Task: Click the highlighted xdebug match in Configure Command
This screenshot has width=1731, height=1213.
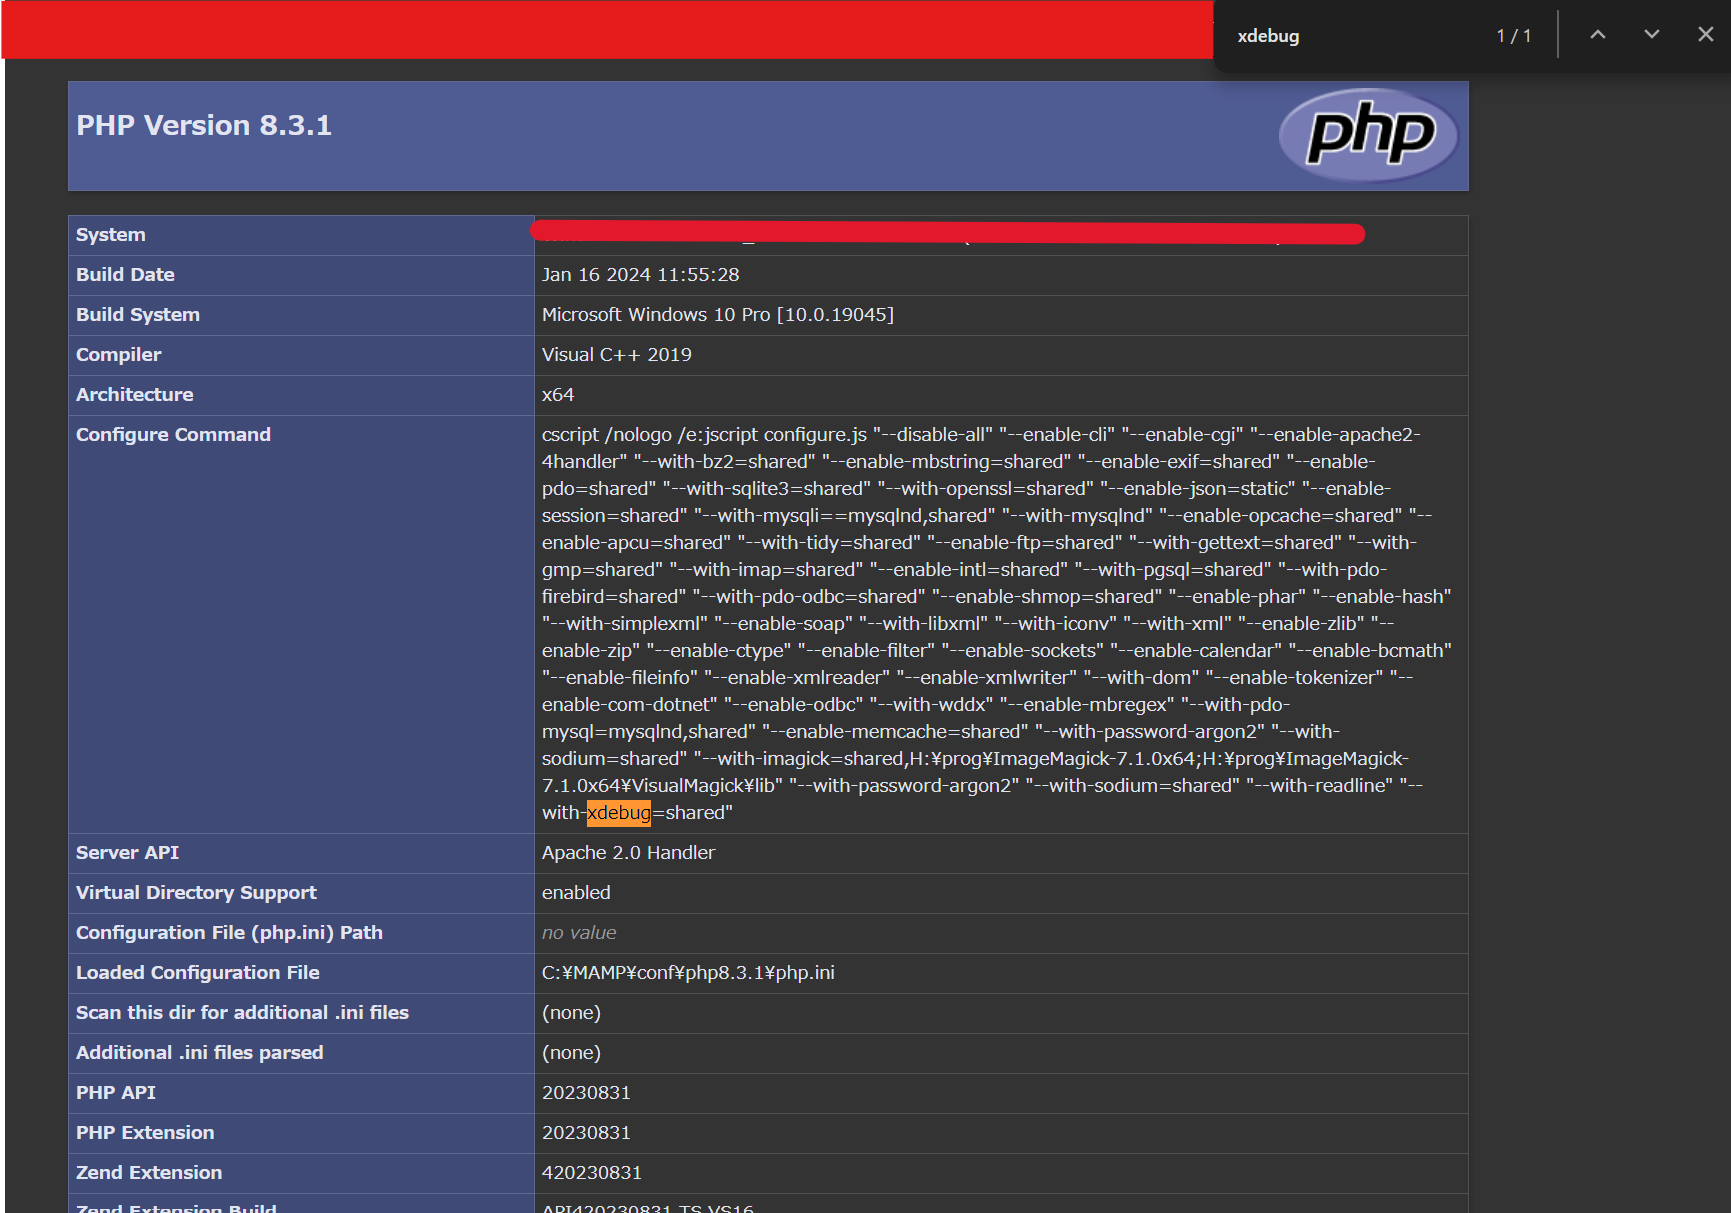Action: [x=618, y=813]
